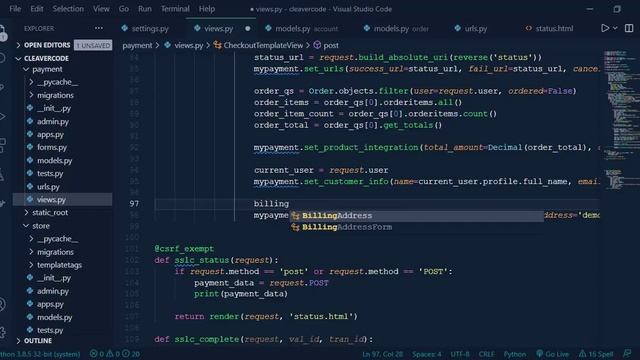Place cursor on line 97 billing text

click(271, 203)
